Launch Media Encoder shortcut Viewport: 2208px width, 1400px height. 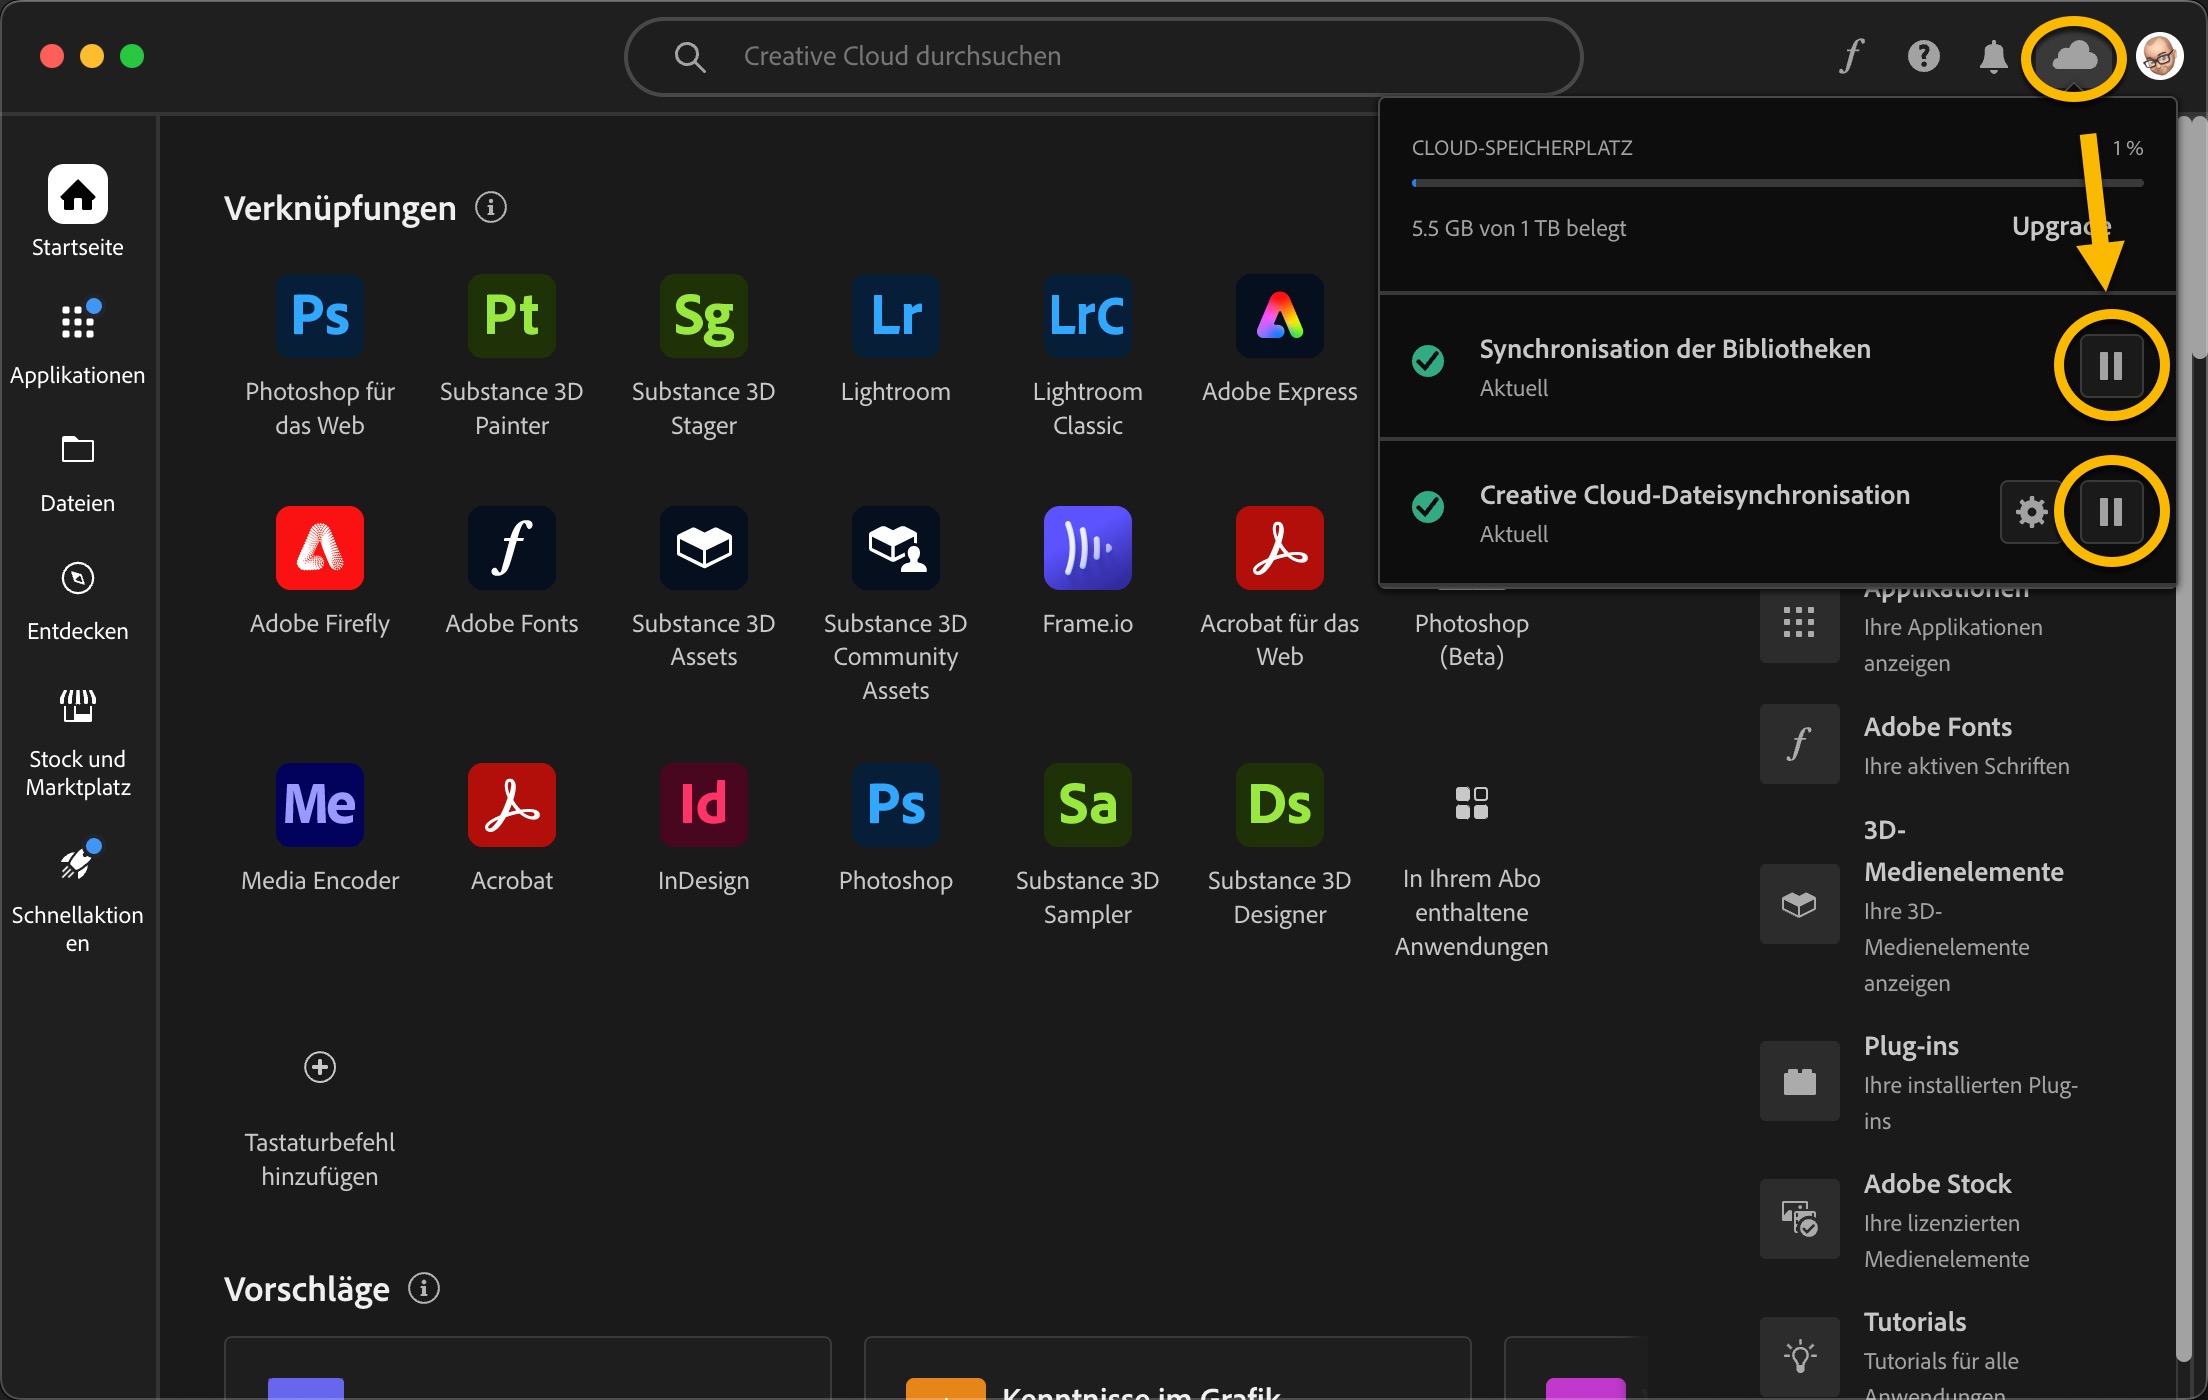click(x=319, y=805)
